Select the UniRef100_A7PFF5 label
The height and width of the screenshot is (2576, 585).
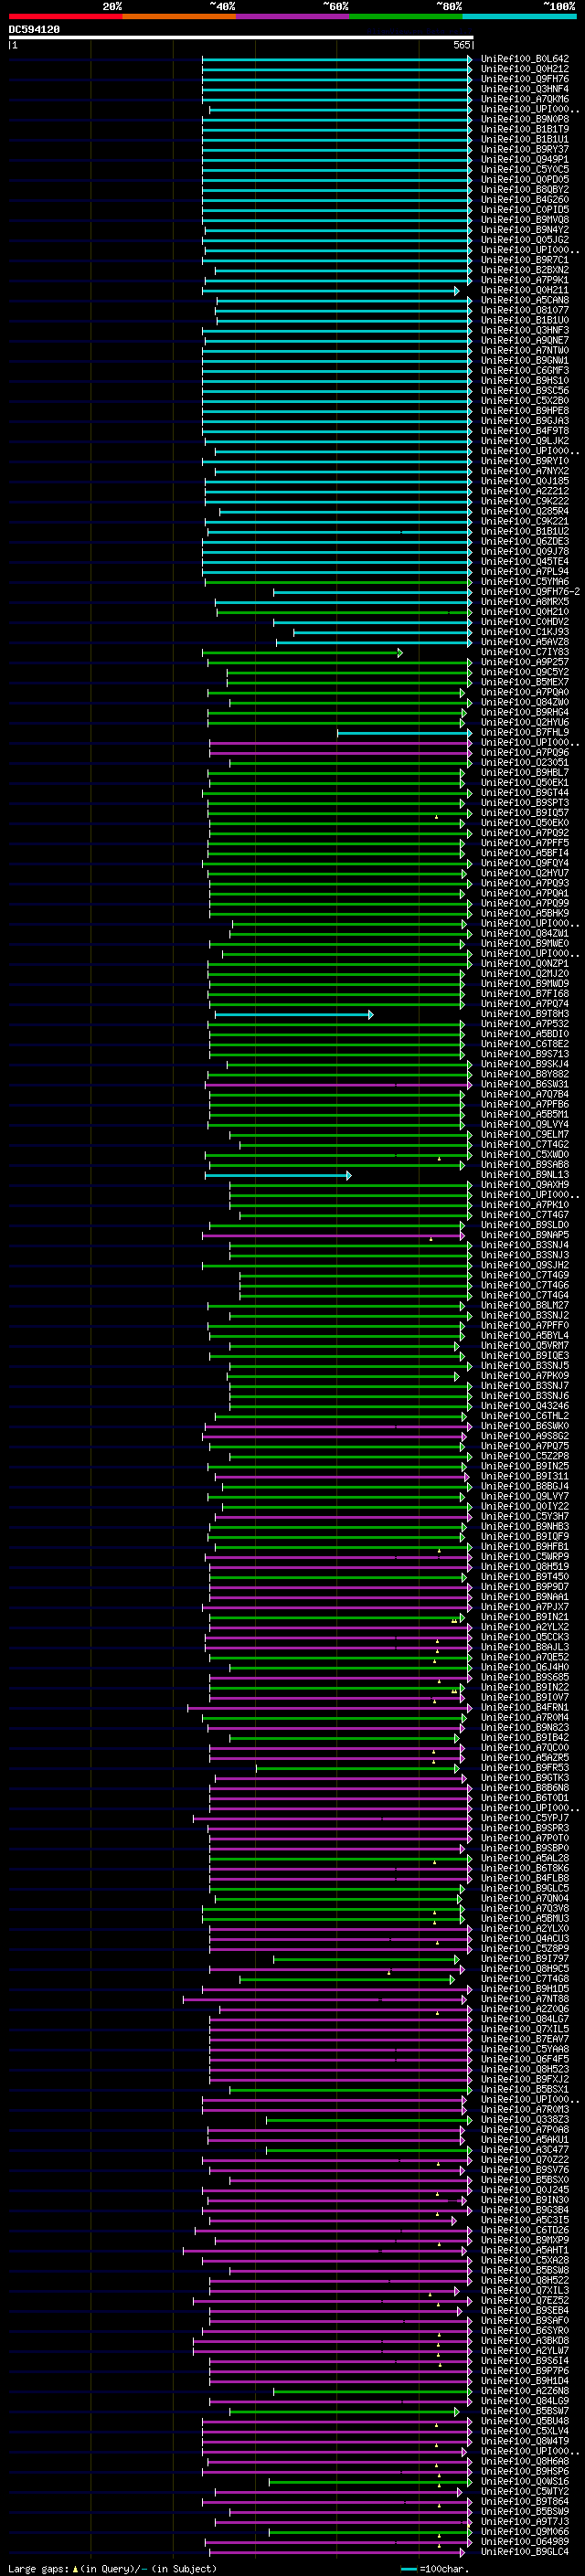[525, 843]
